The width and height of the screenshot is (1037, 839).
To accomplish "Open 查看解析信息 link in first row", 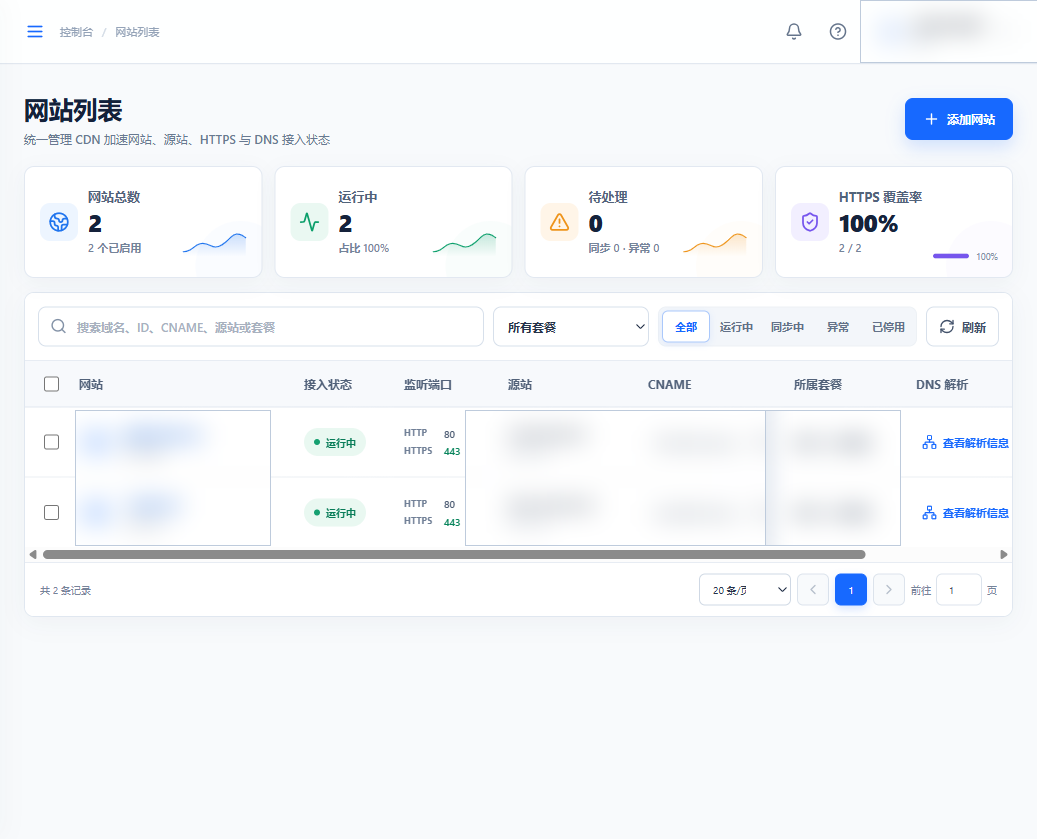I will (x=975, y=443).
